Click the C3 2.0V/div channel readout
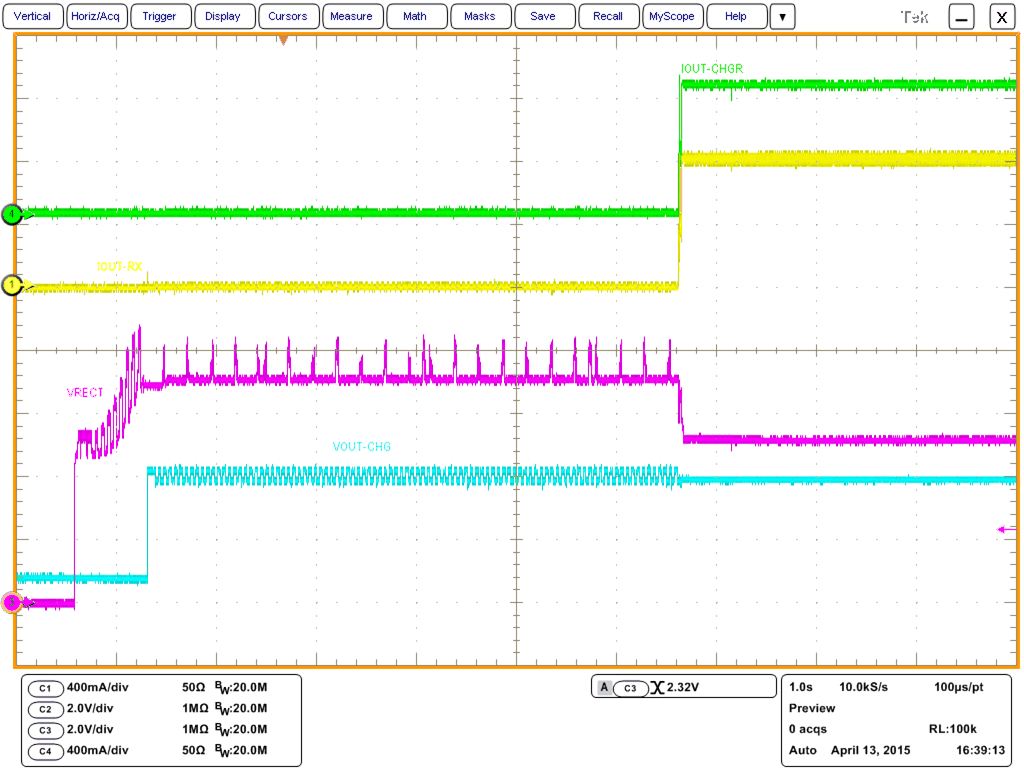 pyautogui.click(x=70, y=730)
